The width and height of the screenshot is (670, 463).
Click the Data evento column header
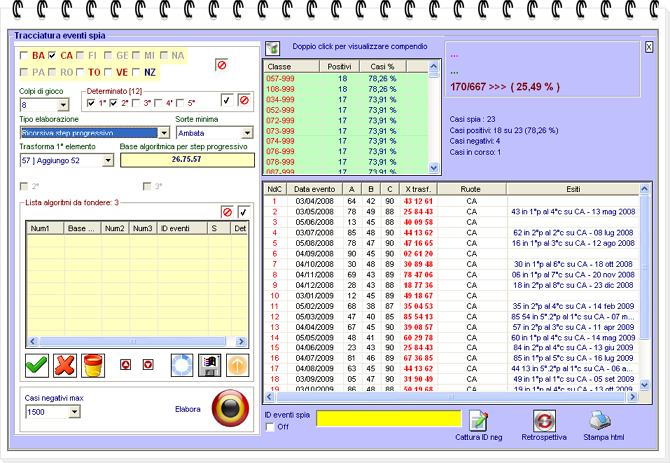(312, 188)
